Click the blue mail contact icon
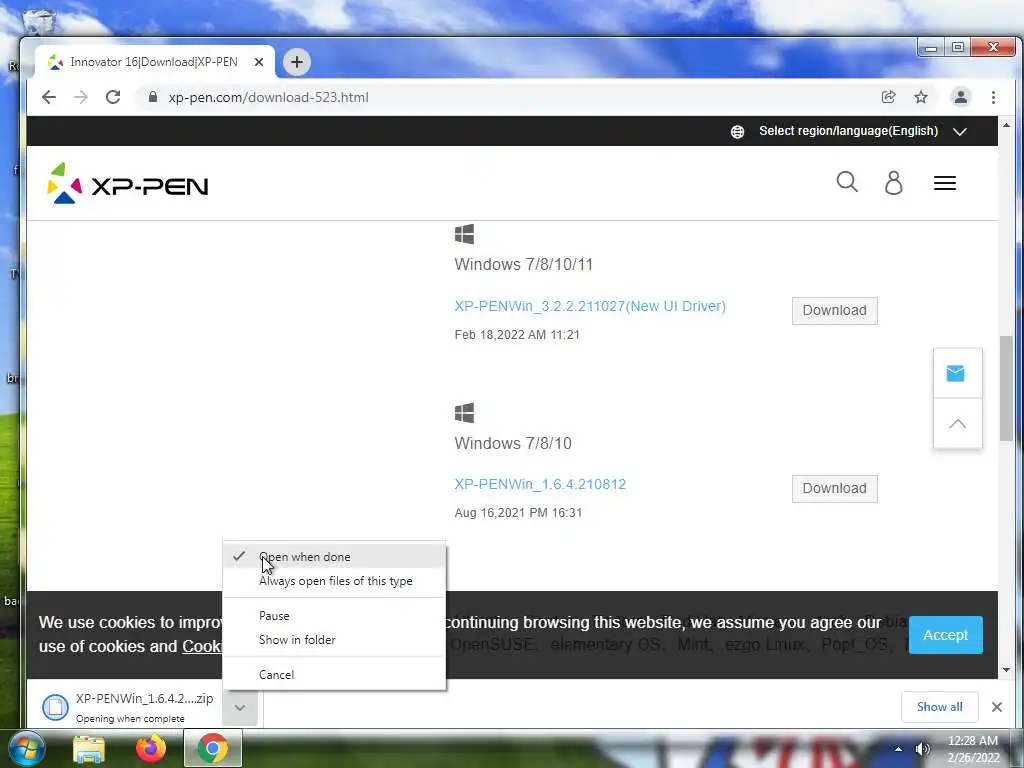This screenshot has width=1024, height=768. [955, 374]
